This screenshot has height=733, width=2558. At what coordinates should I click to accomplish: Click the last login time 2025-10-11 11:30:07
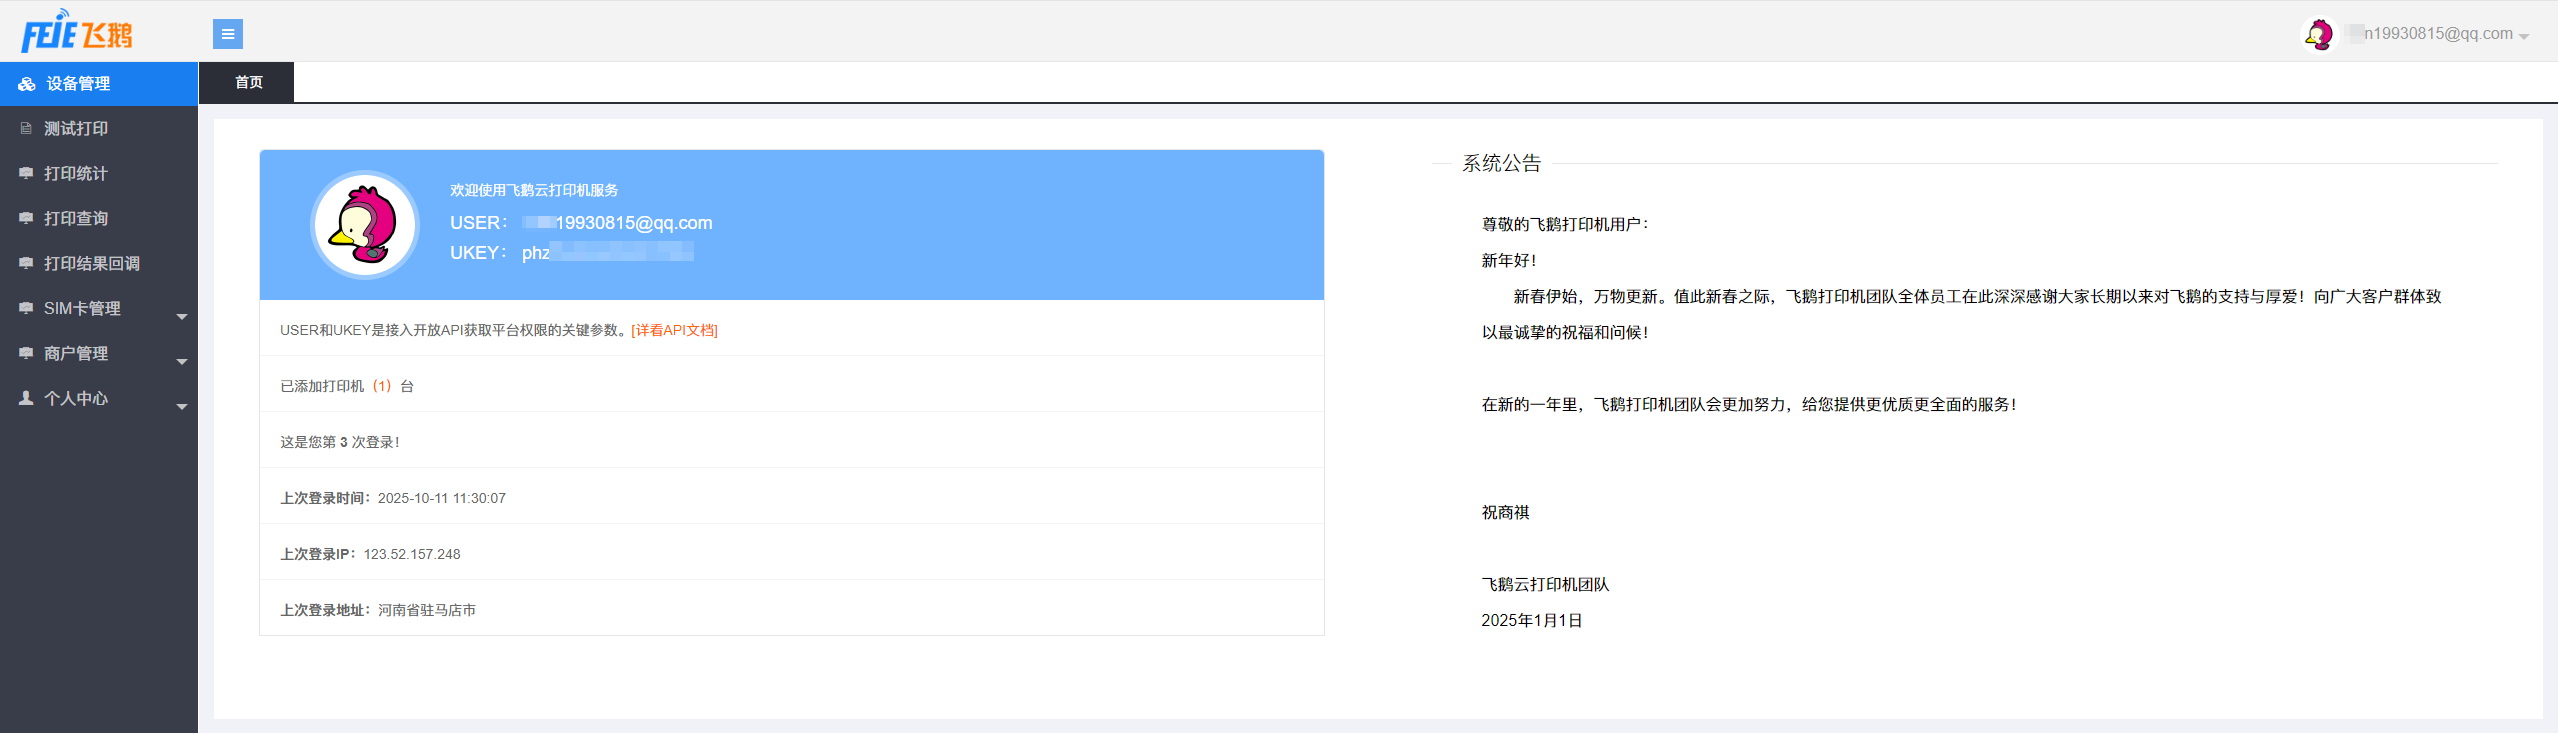click(442, 498)
